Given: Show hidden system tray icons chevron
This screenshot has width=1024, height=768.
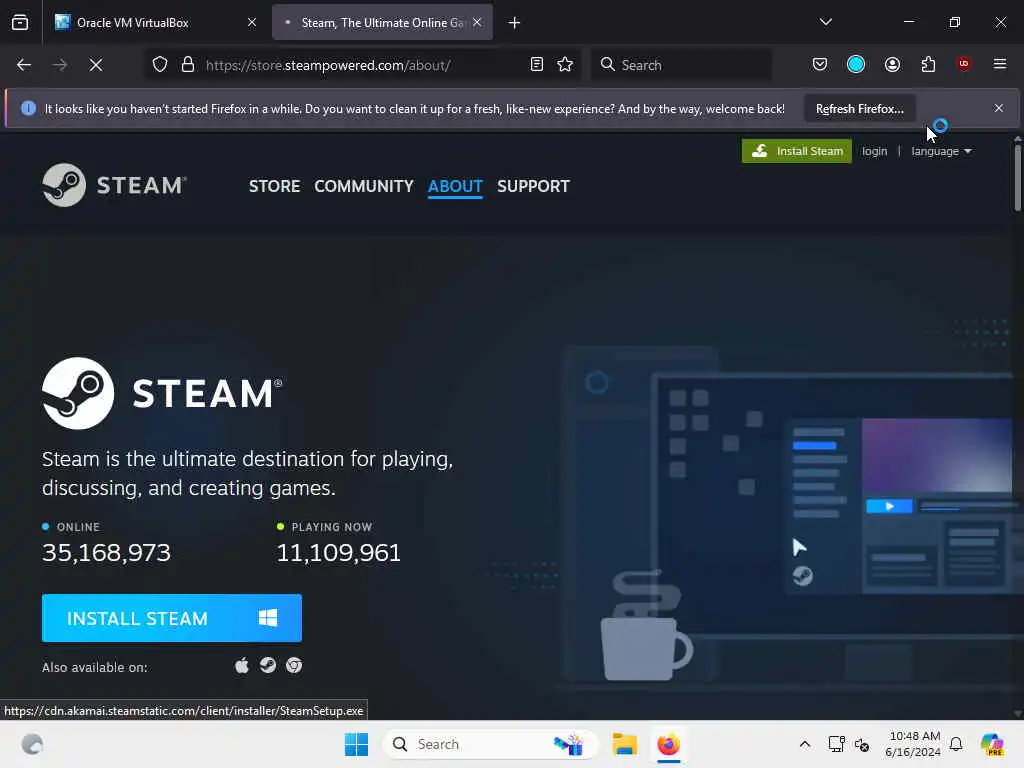Looking at the screenshot, I should click(x=805, y=744).
